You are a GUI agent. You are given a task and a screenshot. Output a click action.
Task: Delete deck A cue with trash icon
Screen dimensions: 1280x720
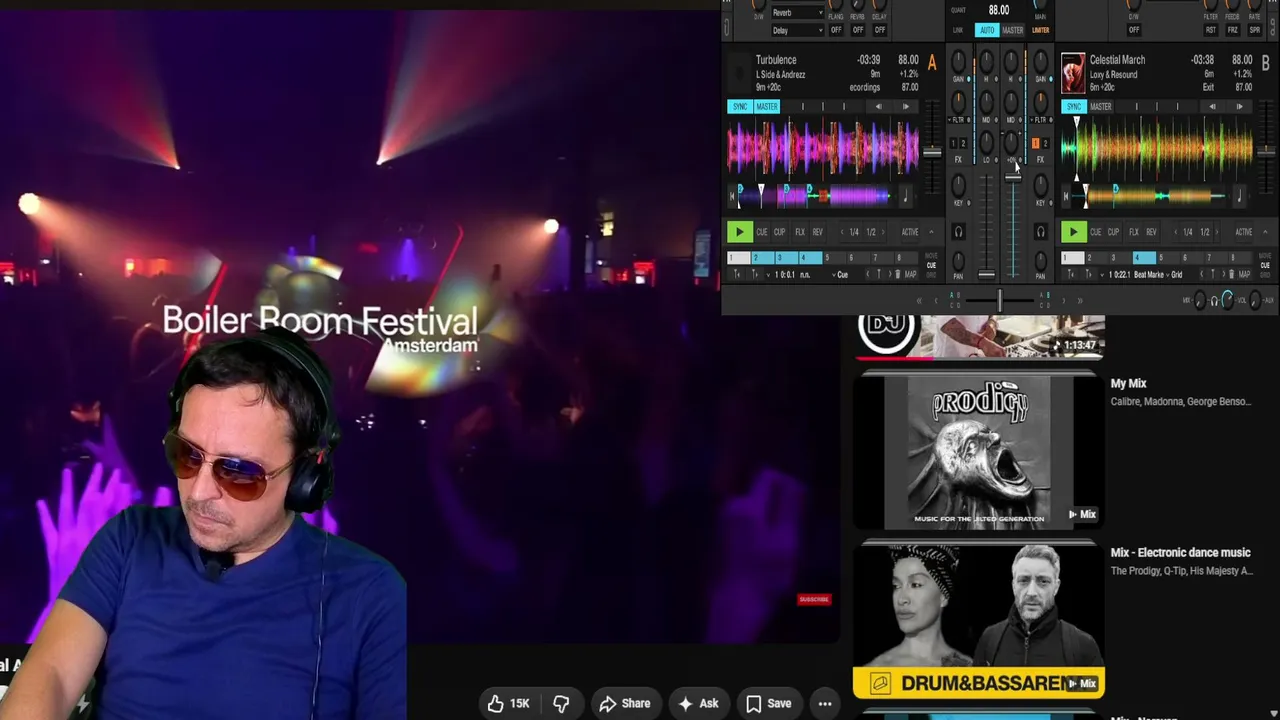tap(897, 274)
